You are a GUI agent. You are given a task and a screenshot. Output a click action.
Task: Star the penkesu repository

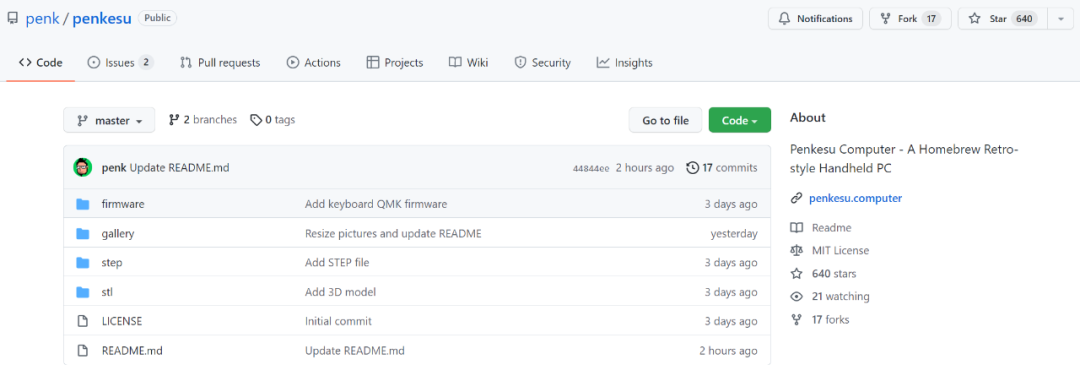coord(1002,19)
